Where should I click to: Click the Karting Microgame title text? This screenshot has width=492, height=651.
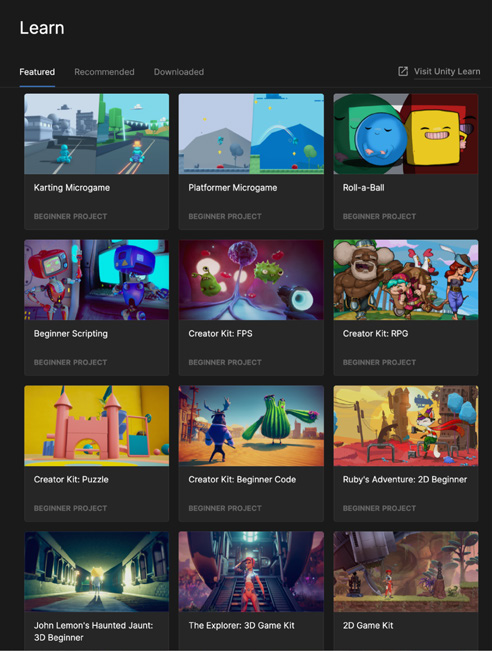[x=72, y=188]
